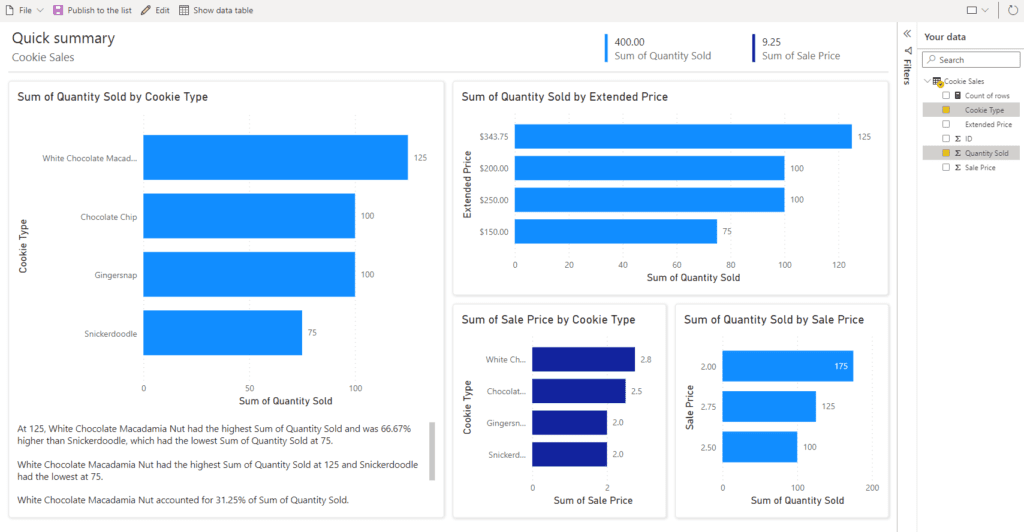Click the refresh icon in top-right corner
This screenshot has width=1024, height=532.
(1011, 10)
